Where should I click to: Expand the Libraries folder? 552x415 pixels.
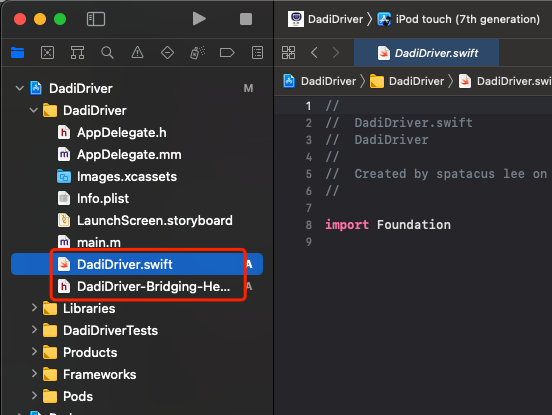[34, 308]
